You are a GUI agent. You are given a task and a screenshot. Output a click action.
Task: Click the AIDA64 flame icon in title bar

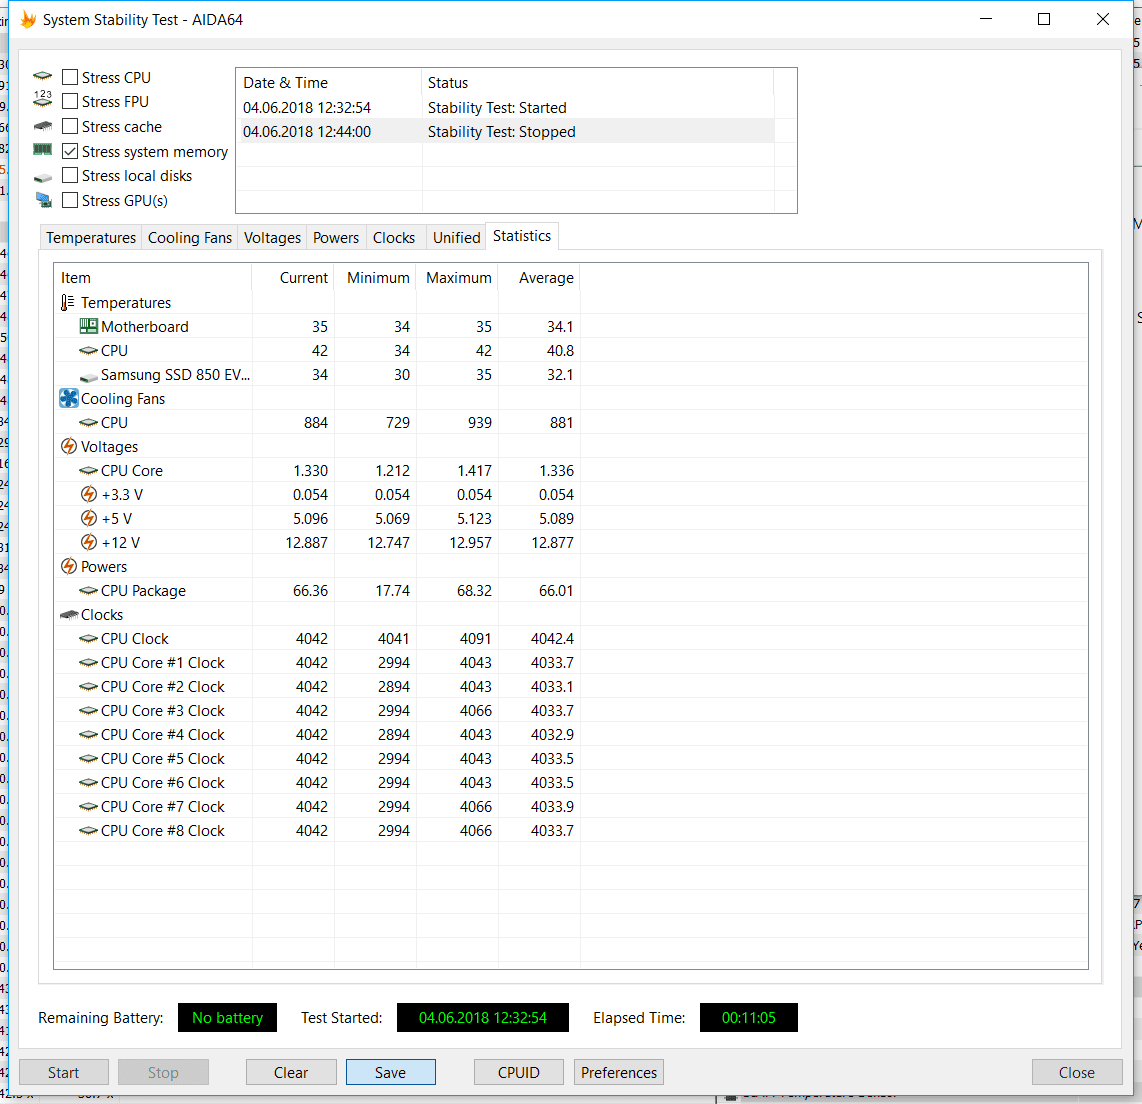28,20
